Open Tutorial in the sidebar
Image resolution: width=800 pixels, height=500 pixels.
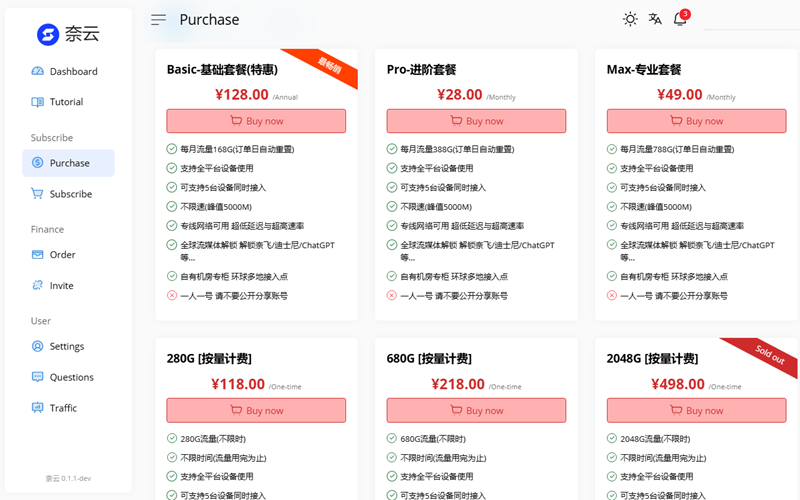point(68,102)
